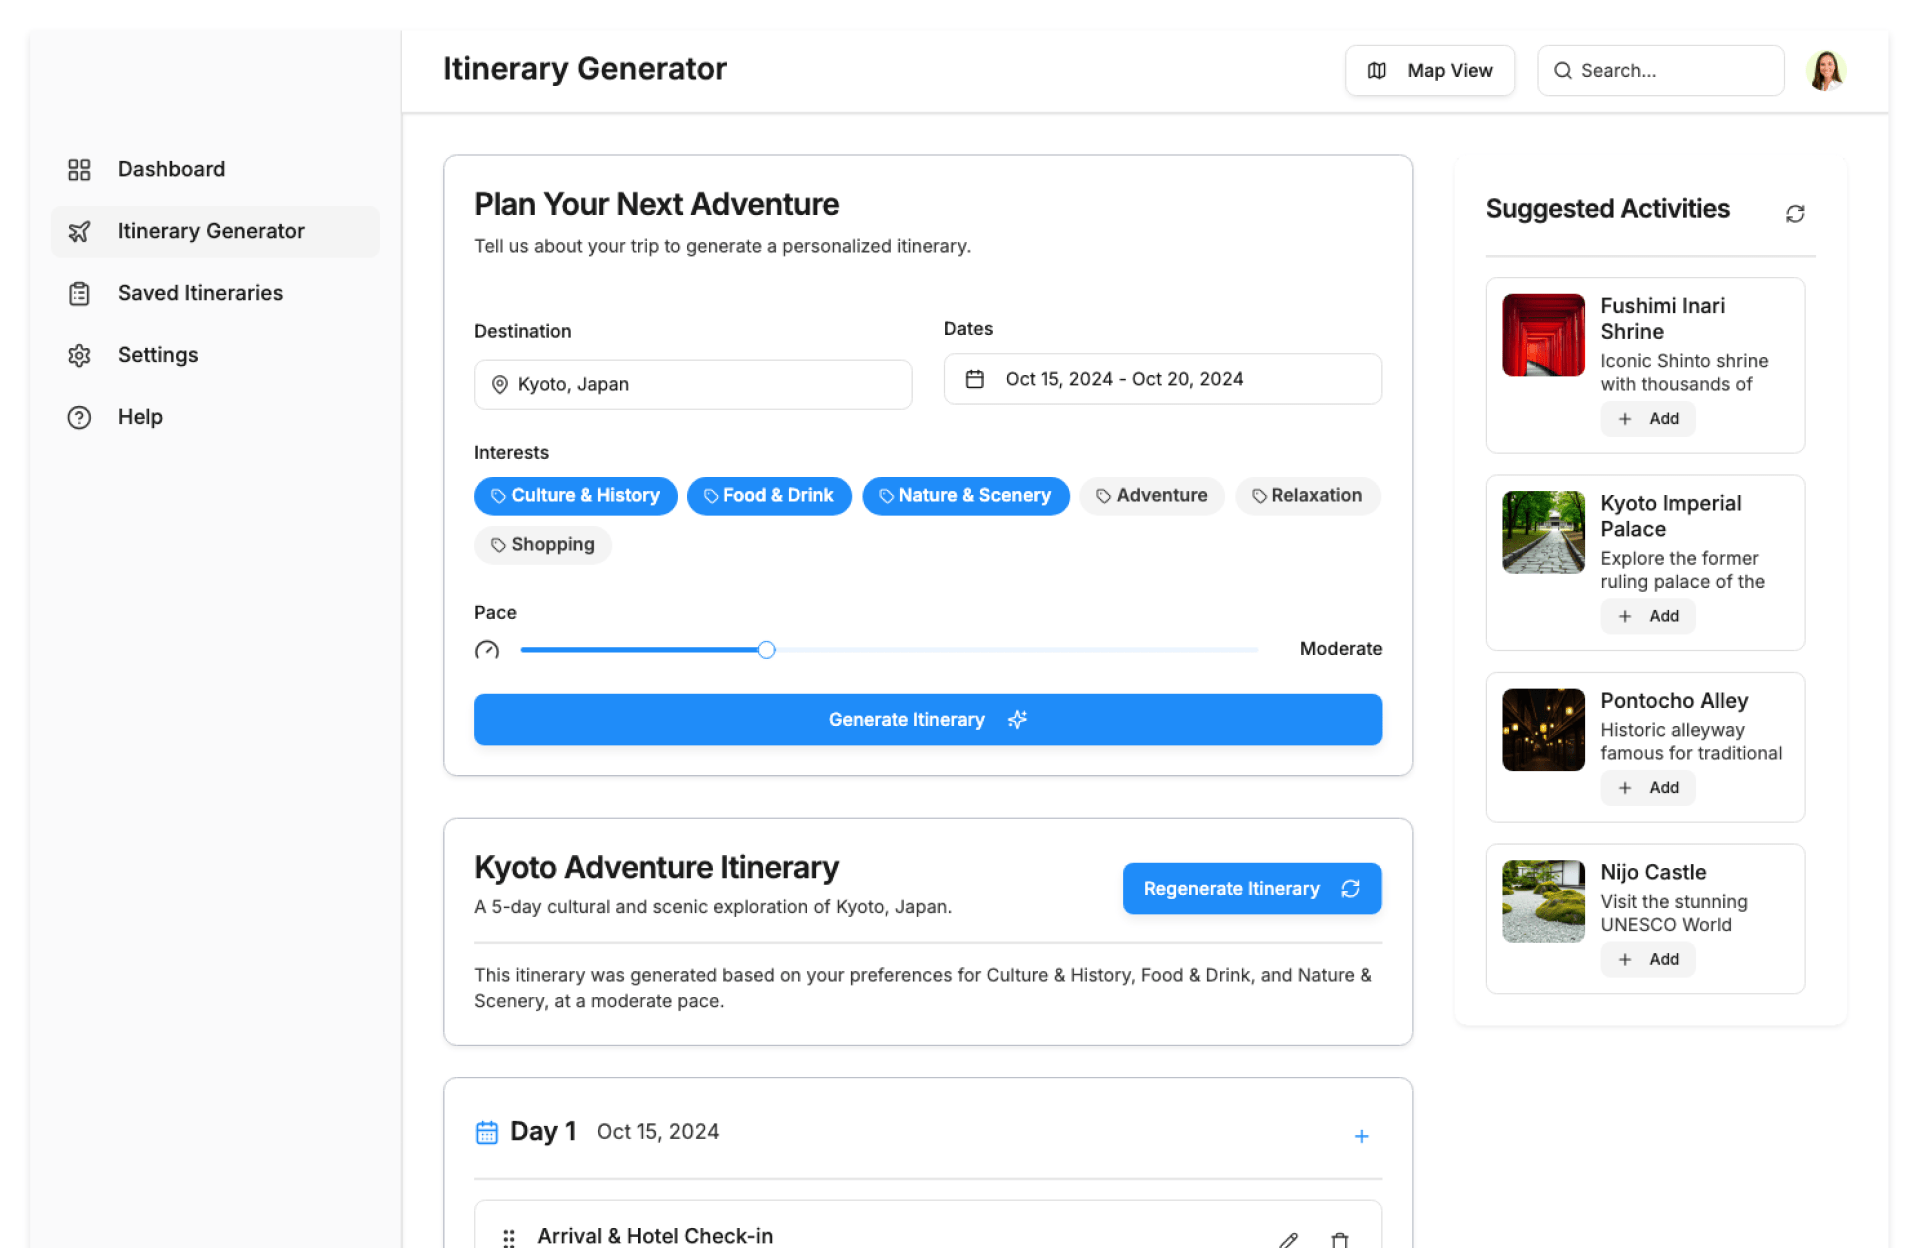Click the Pace slider handle
Image resolution: width=1920 pixels, height=1248 pixels.
pyautogui.click(x=766, y=650)
